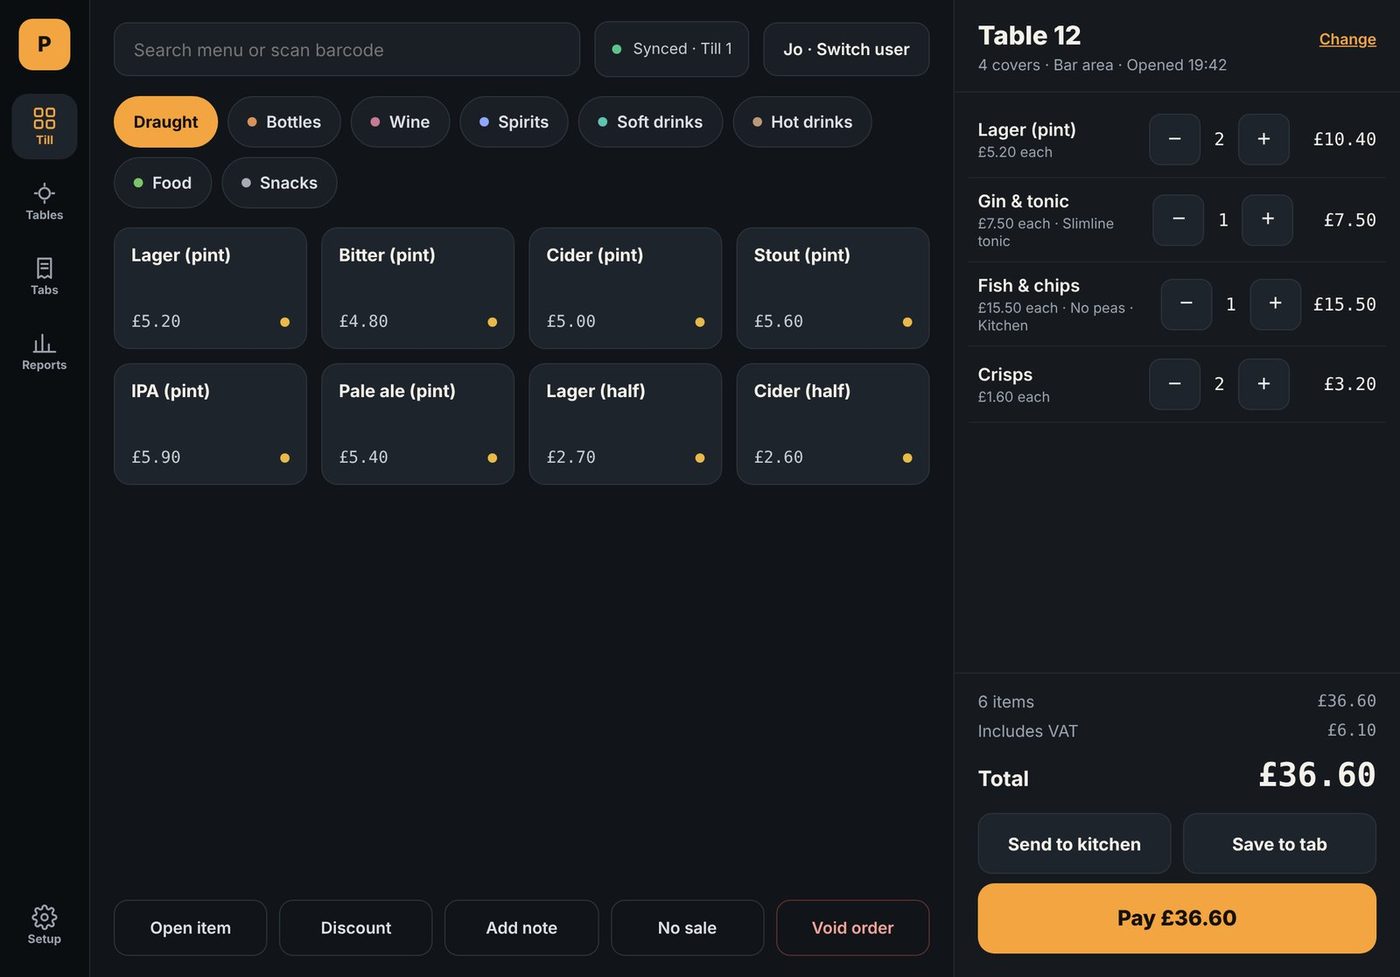Screen dimensions: 1400x977
Task: Pay £36.60 for Table 12
Action: 1177,918
